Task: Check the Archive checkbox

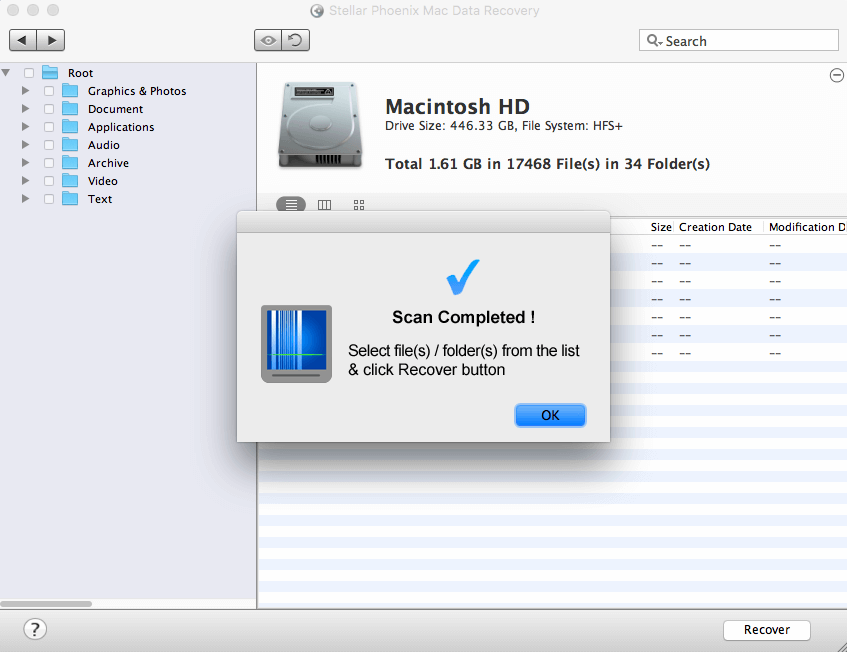Action: (49, 163)
